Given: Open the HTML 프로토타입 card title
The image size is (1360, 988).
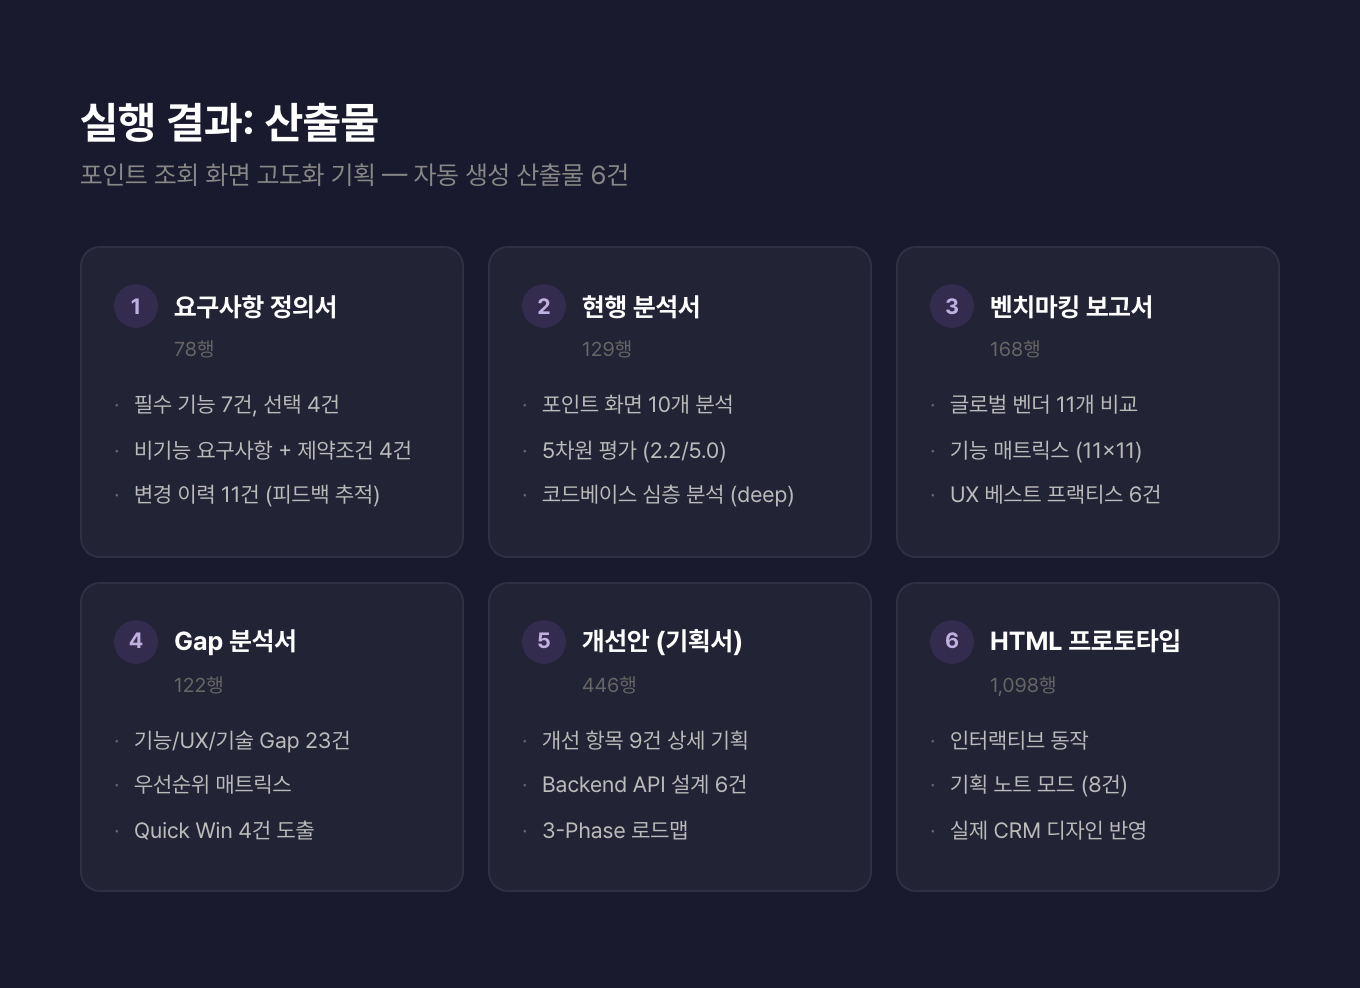Looking at the screenshot, I should [1084, 641].
